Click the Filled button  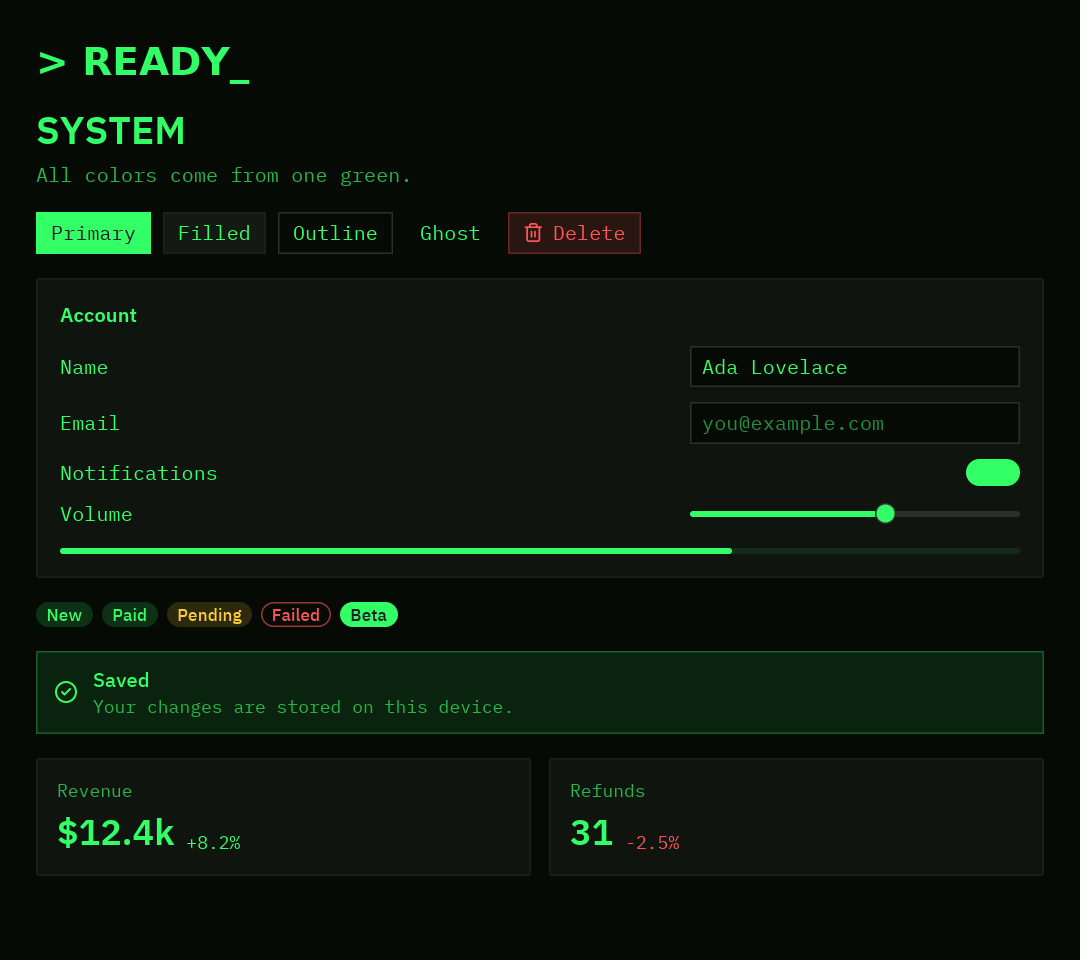214,233
